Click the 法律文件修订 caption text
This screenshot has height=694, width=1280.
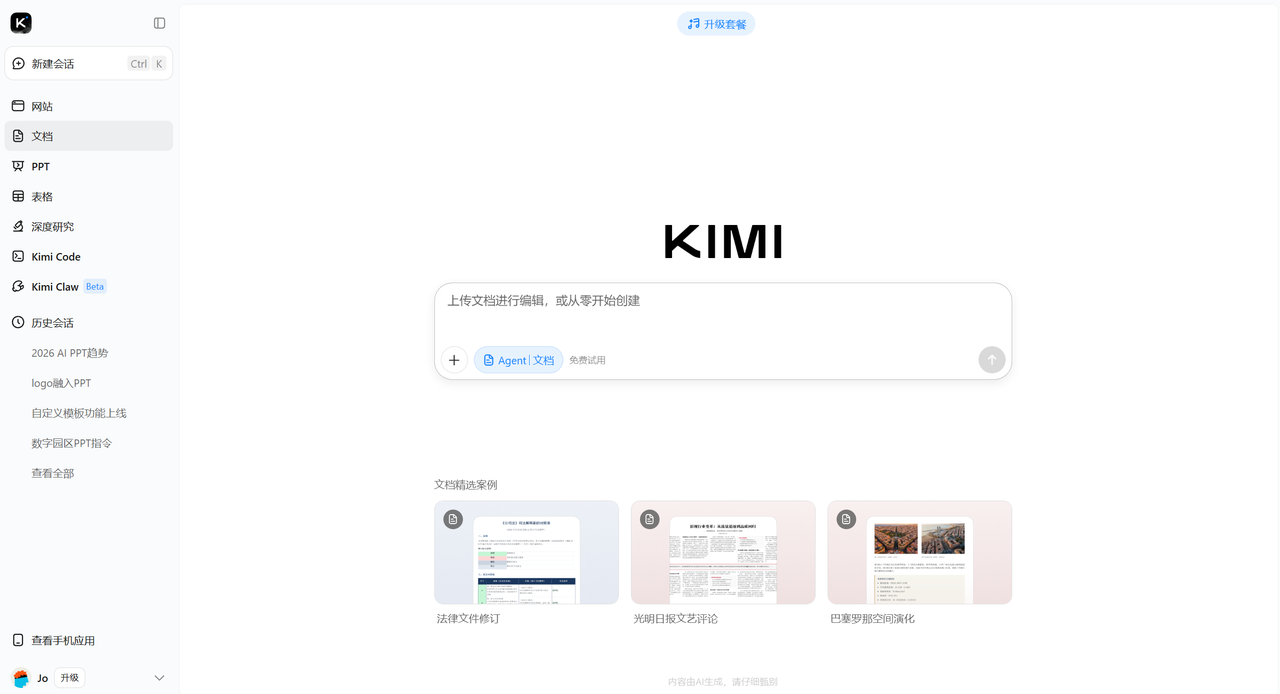(x=468, y=619)
